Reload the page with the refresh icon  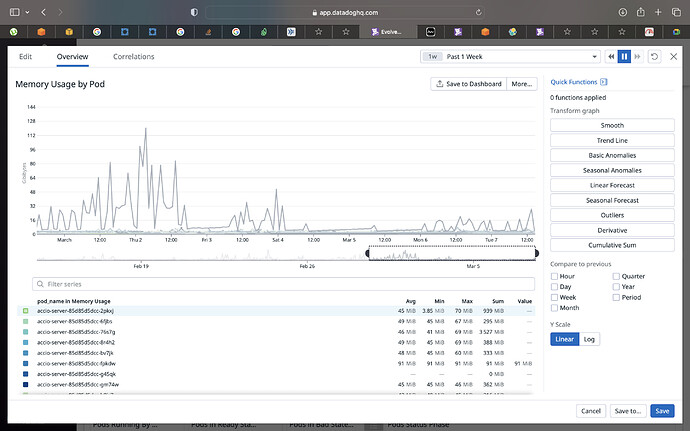coord(478,12)
